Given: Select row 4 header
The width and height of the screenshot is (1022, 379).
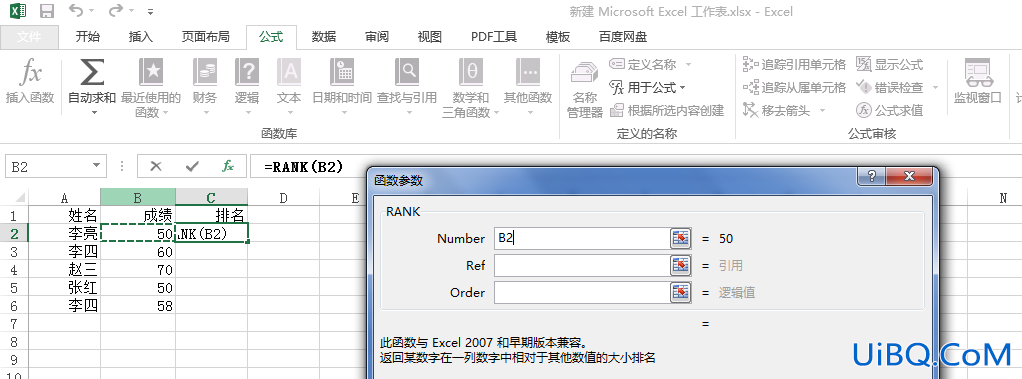Looking at the screenshot, I should [x=14, y=270].
